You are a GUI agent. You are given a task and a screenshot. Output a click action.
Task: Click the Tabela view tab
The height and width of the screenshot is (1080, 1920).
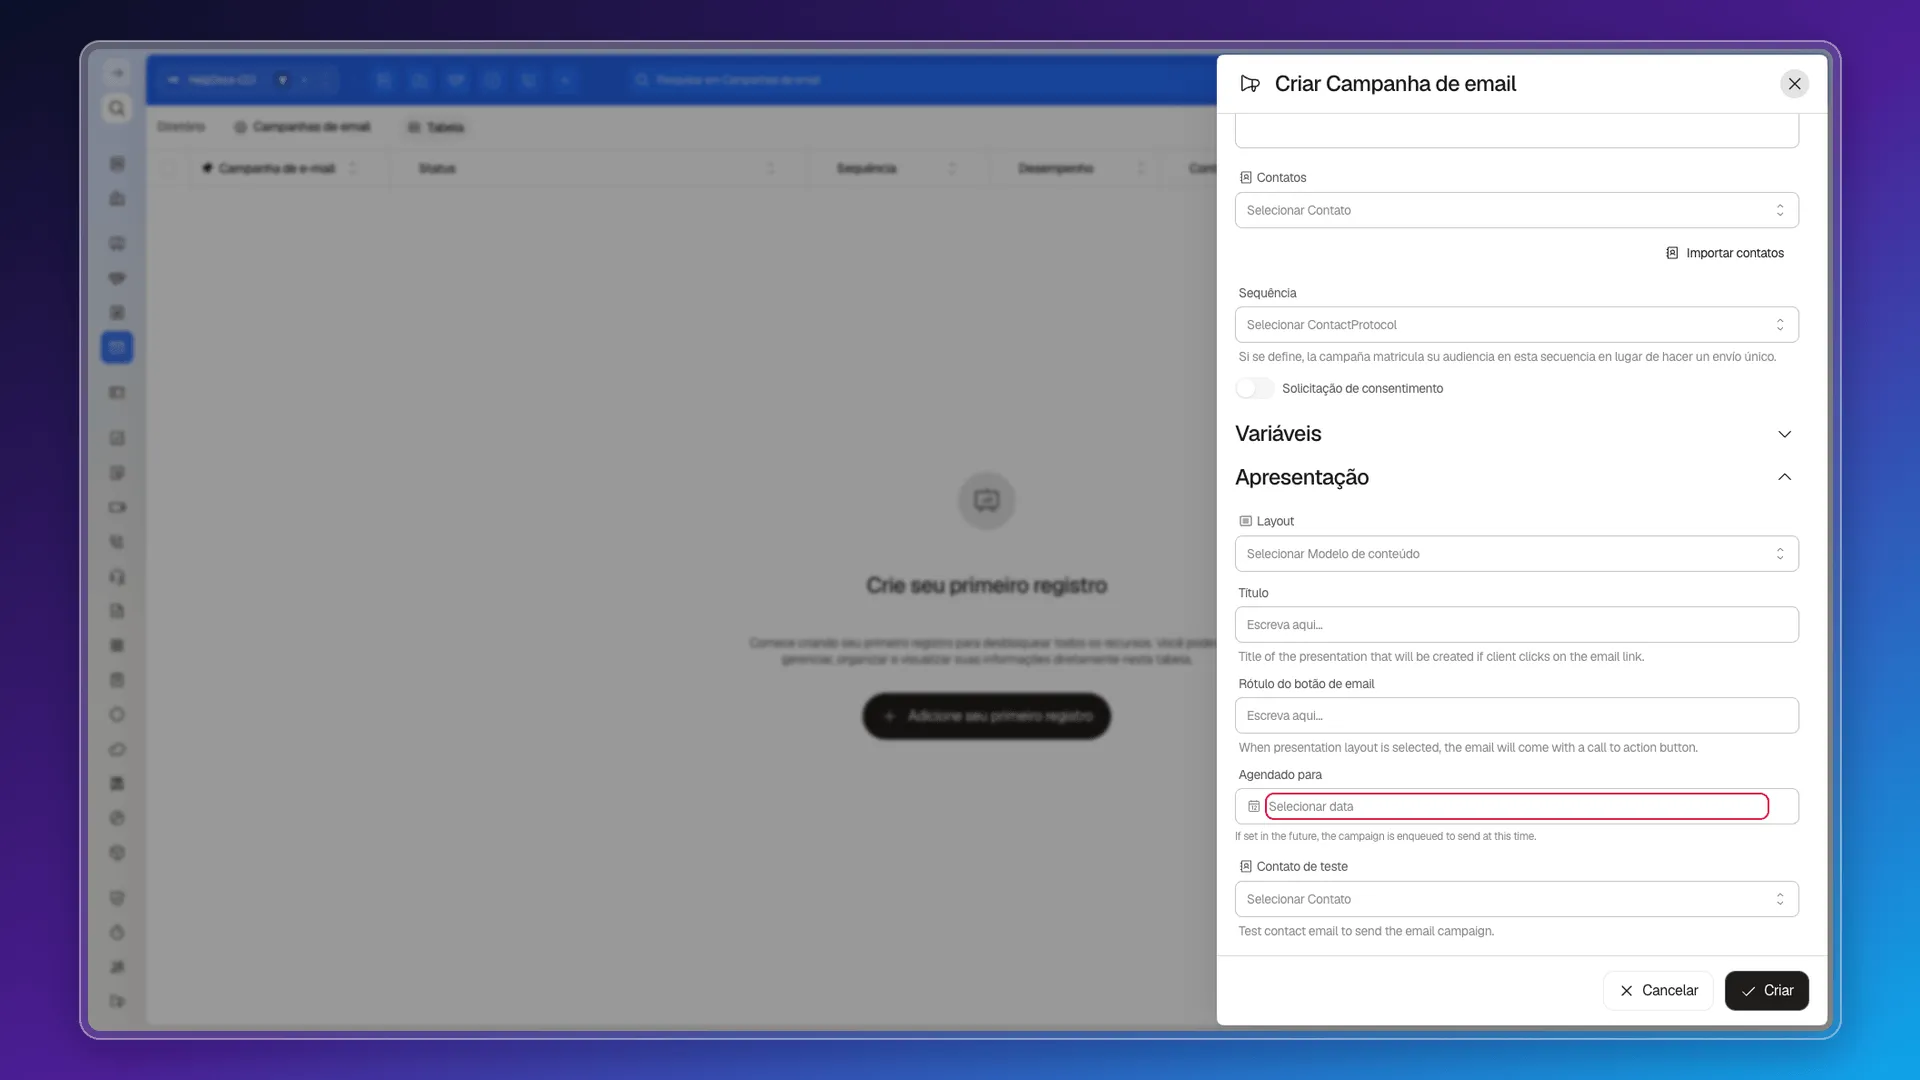pyautogui.click(x=436, y=127)
